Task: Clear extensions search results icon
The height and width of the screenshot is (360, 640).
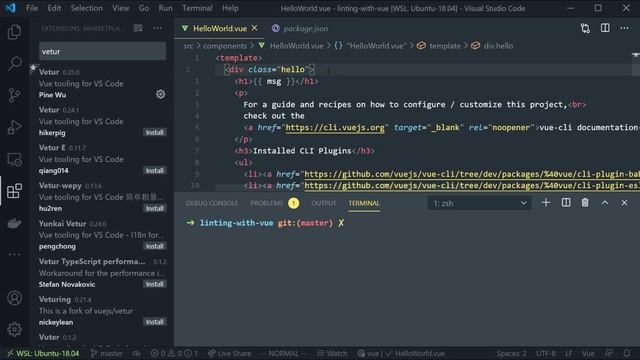Action: 138,28
